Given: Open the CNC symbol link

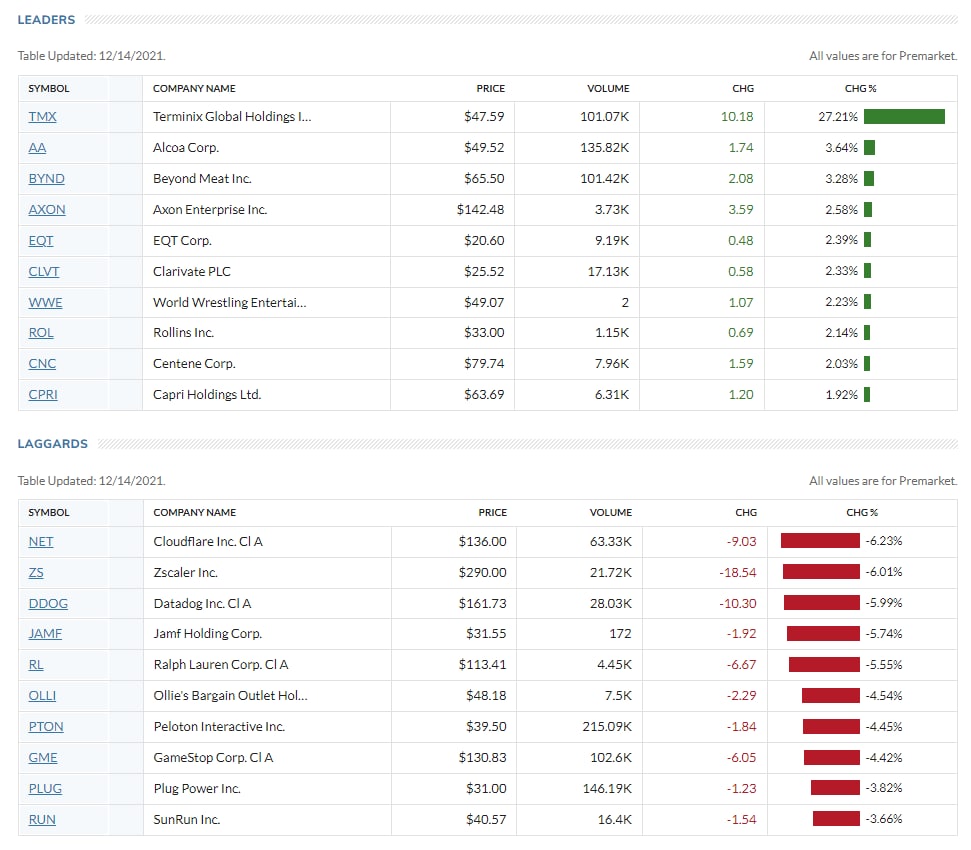Looking at the screenshot, I should pyautogui.click(x=42, y=363).
